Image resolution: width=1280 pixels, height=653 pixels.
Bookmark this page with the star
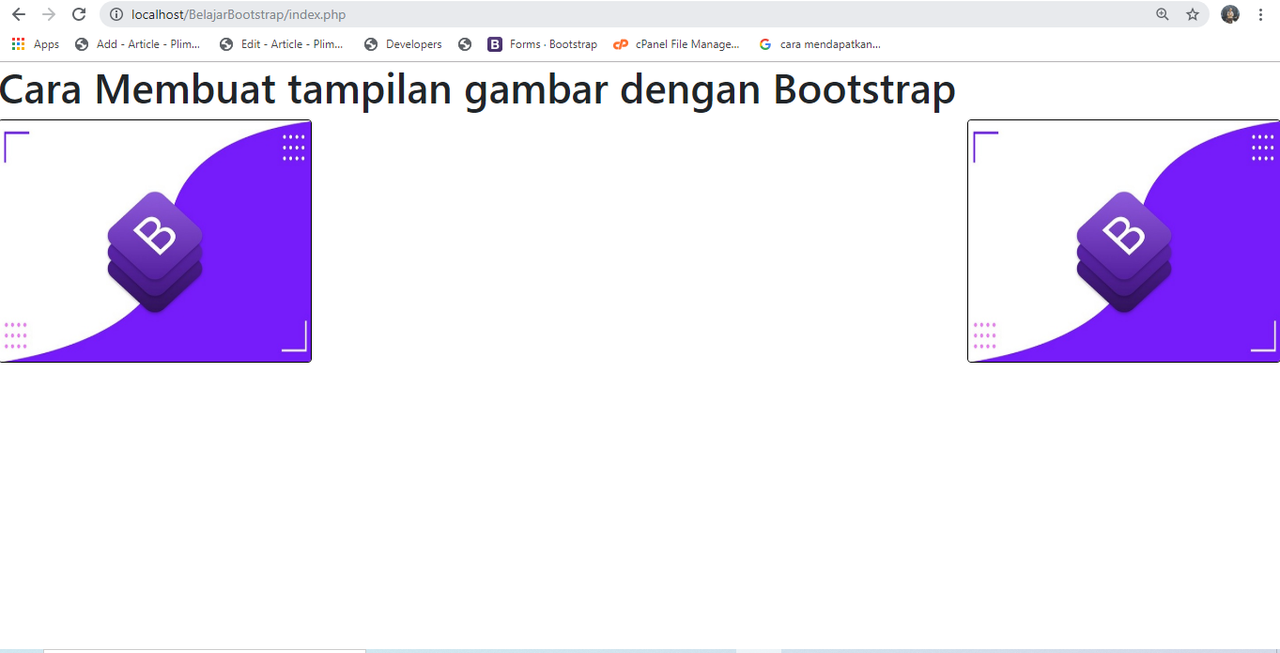point(1192,14)
